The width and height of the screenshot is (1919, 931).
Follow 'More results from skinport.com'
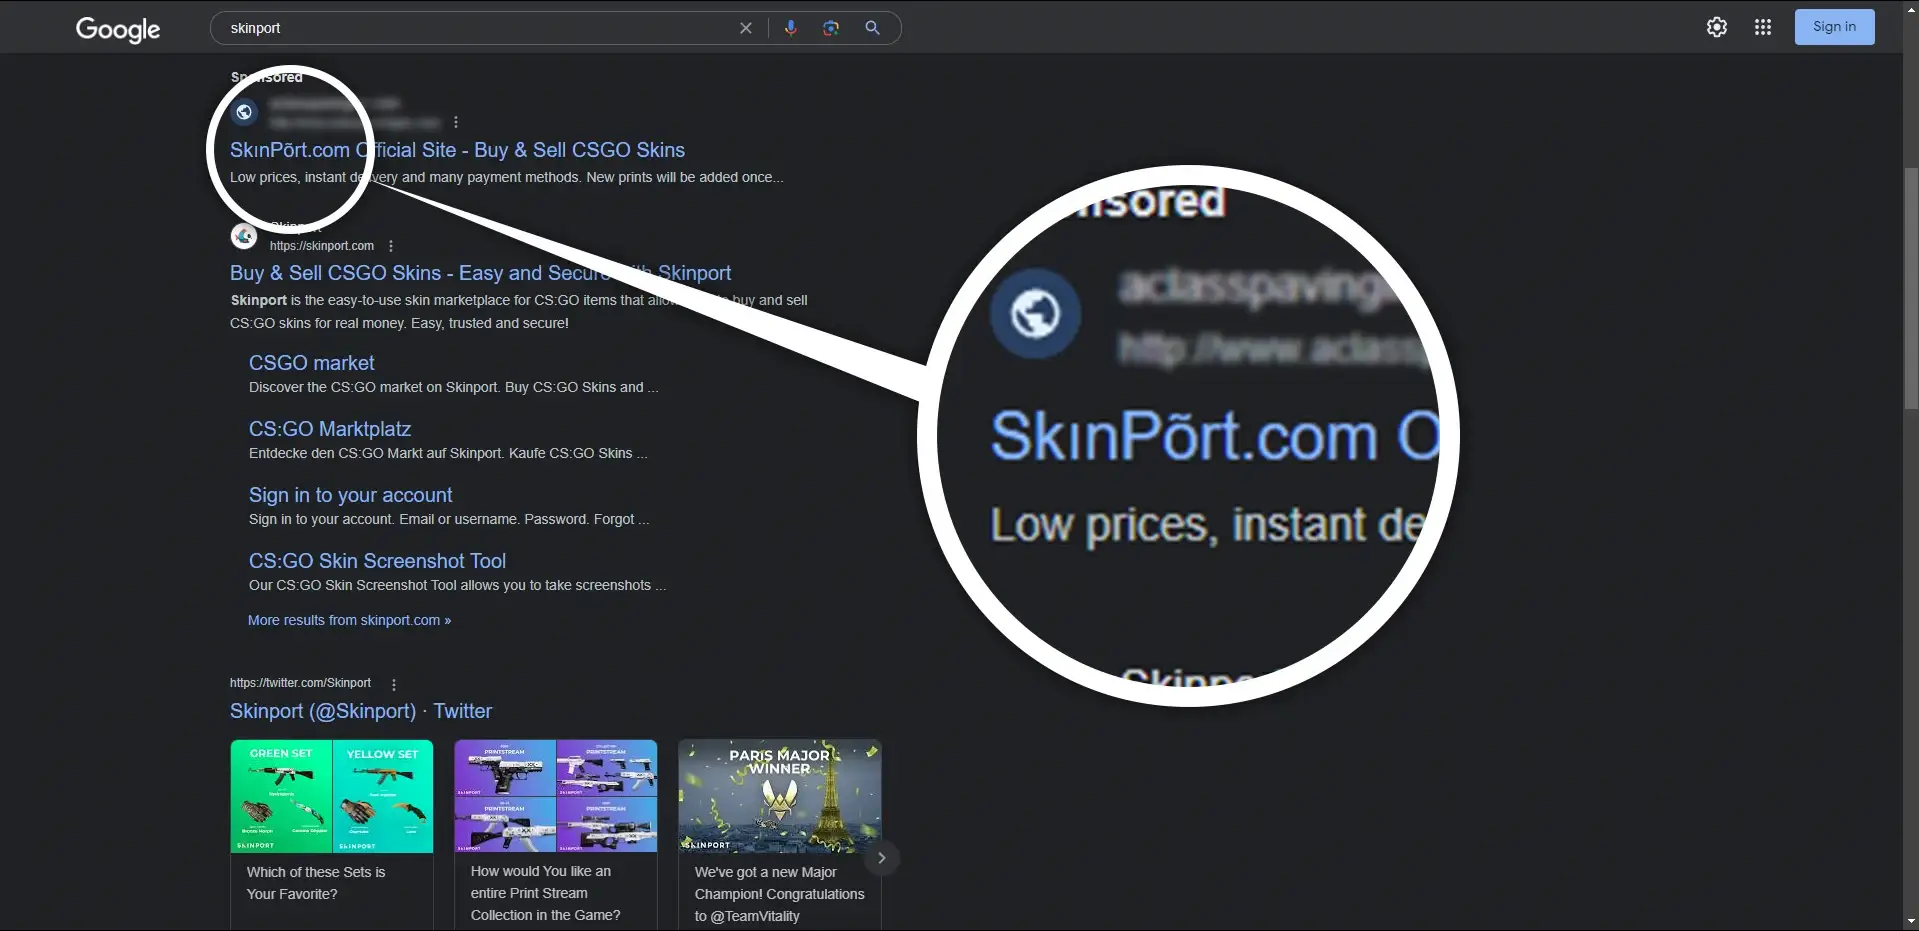click(x=348, y=620)
